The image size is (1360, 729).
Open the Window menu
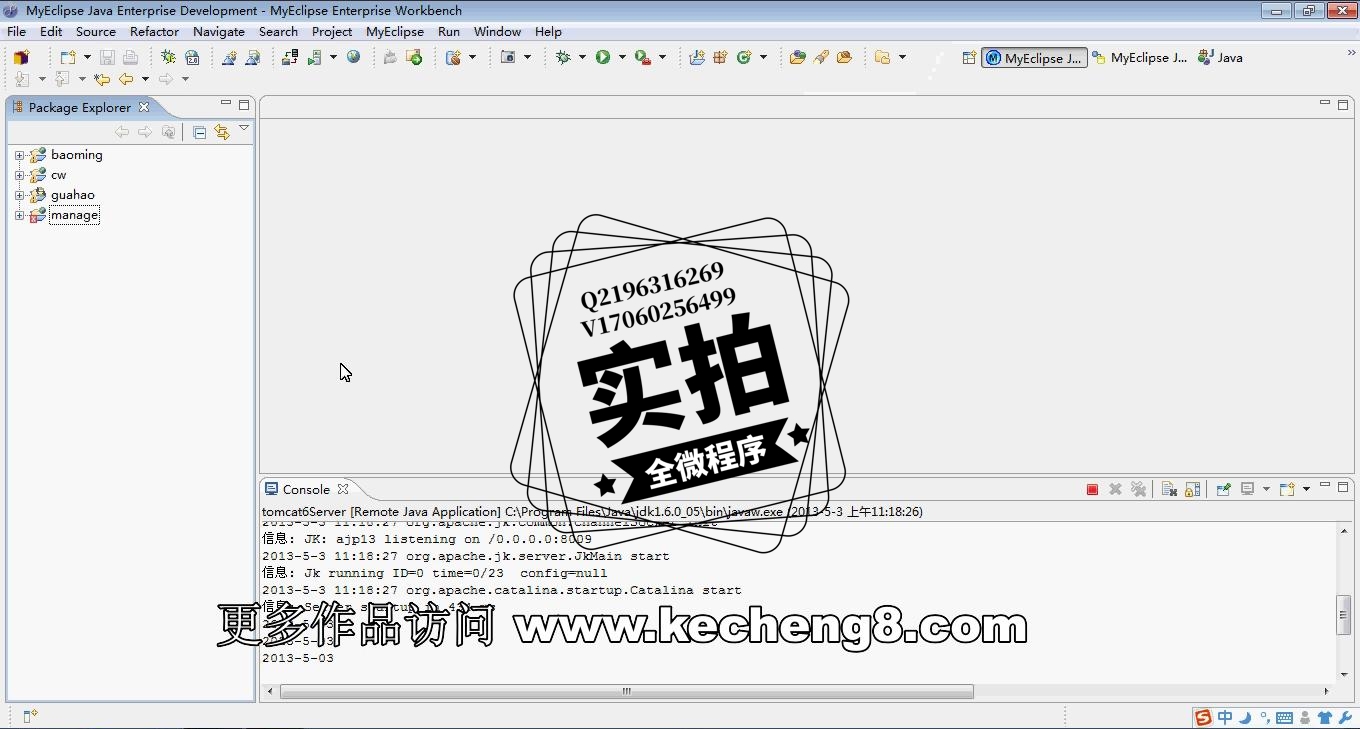coord(497,31)
